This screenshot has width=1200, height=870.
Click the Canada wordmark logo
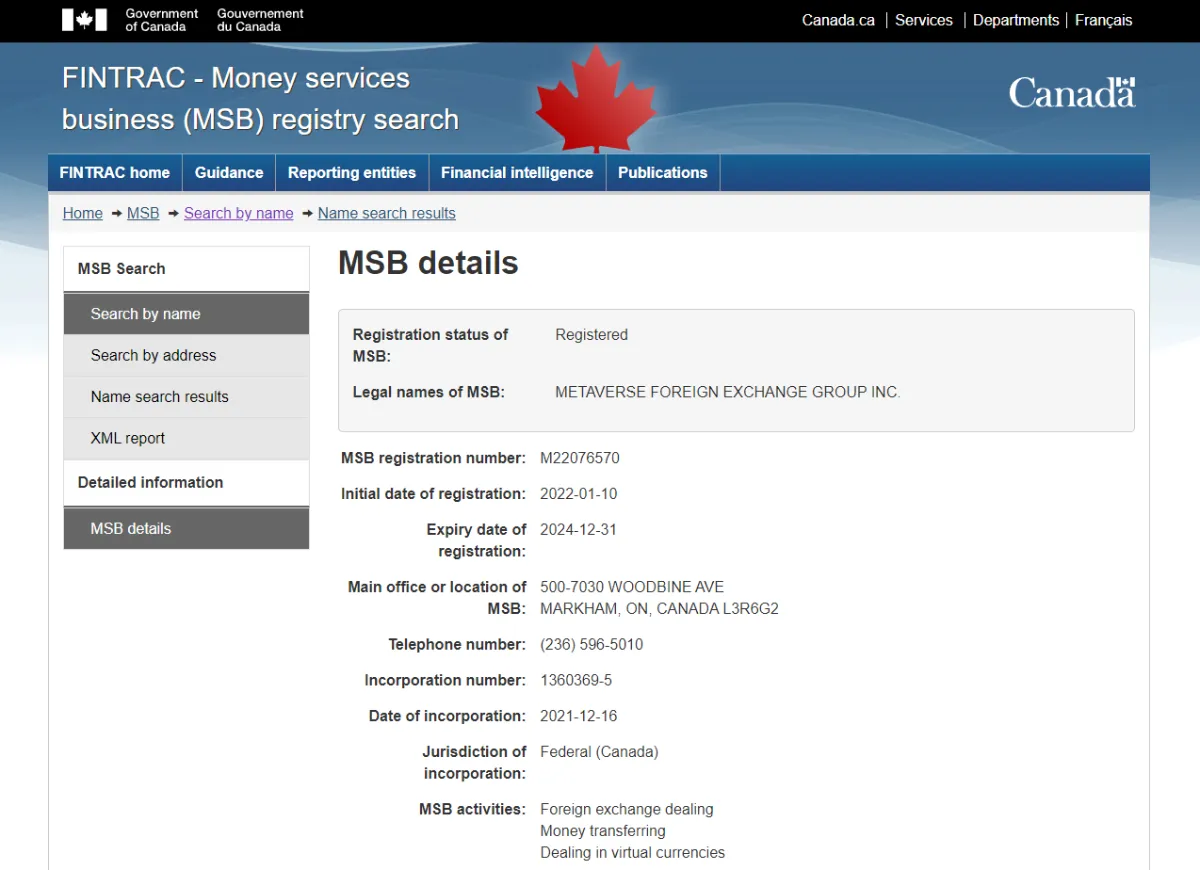[1072, 93]
